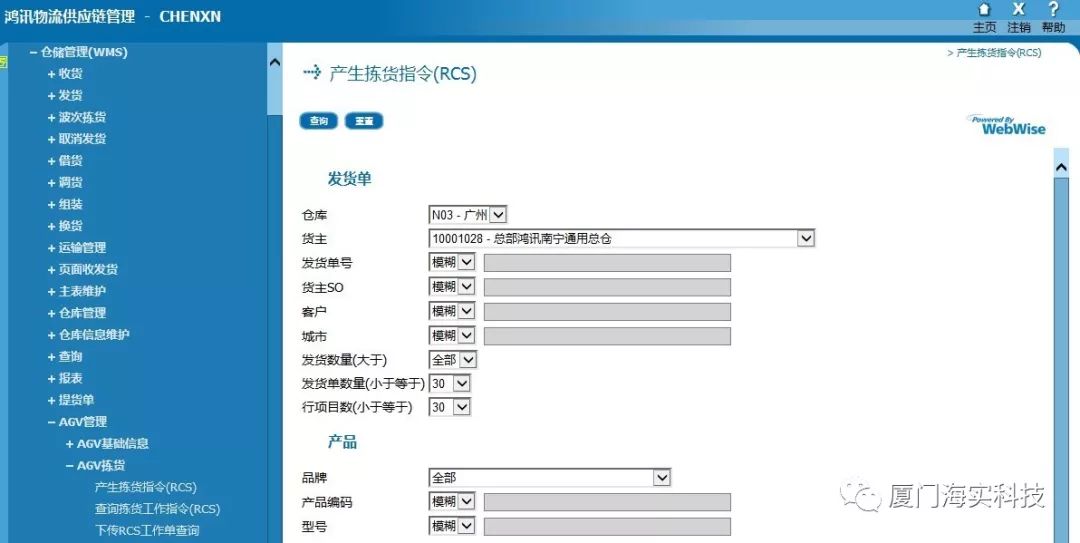The height and width of the screenshot is (543, 1080).
Task: Click the 发货单号 text input field
Action: click(x=607, y=263)
